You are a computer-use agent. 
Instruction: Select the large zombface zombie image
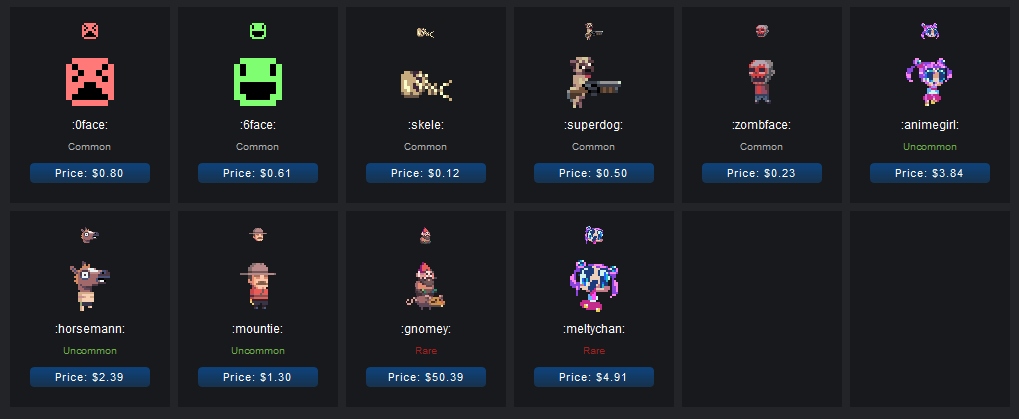pos(761,82)
